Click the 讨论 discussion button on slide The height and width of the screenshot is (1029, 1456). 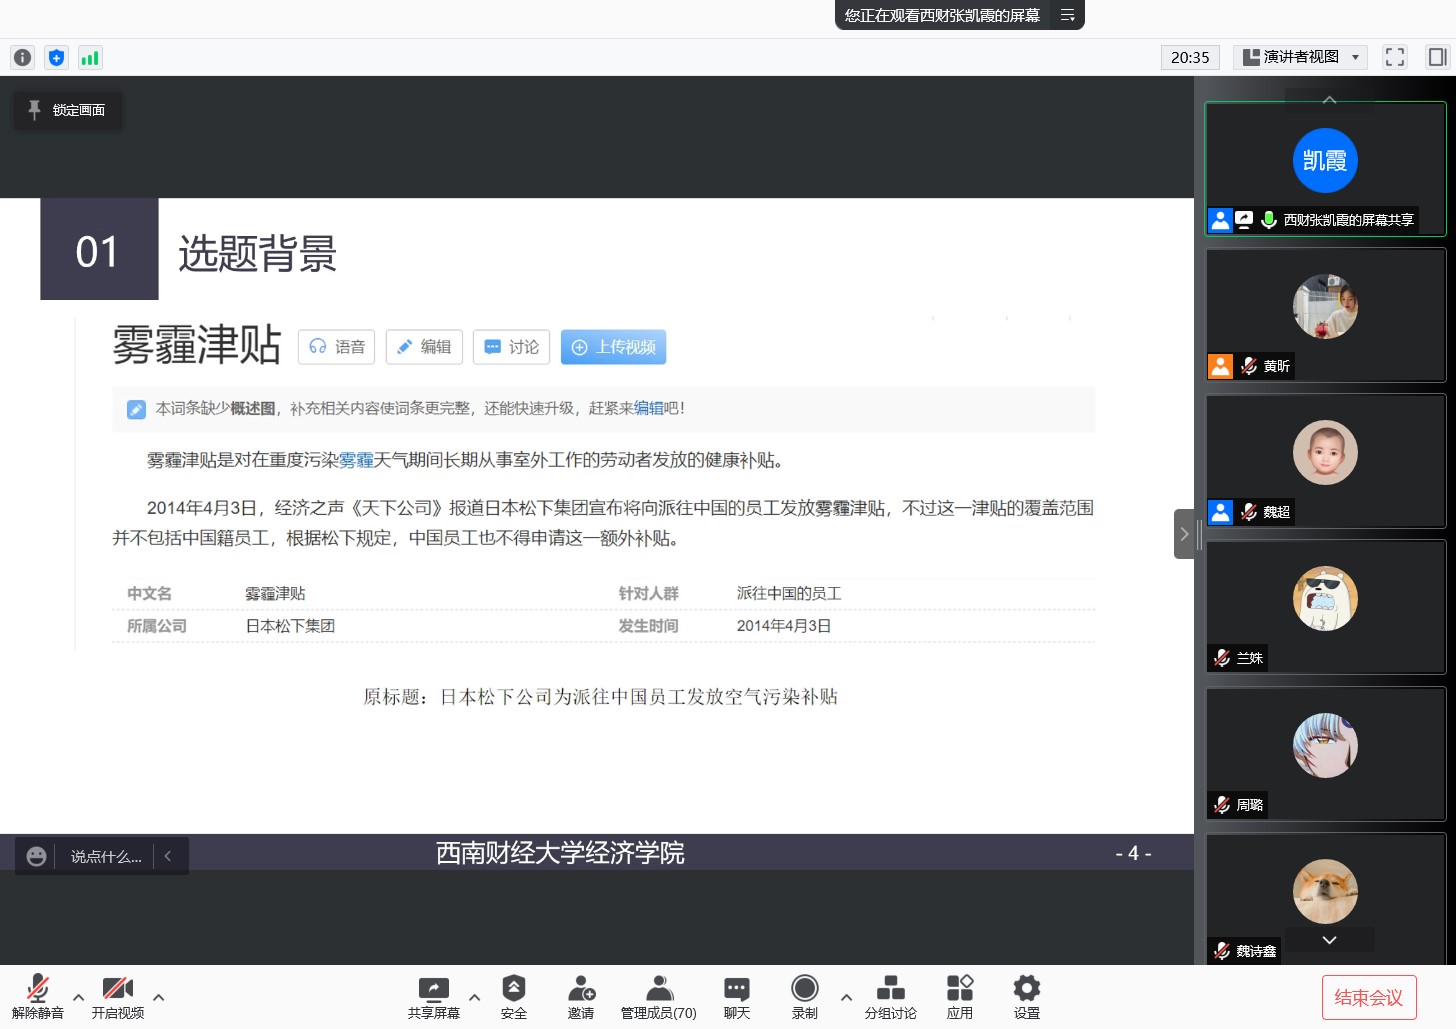click(512, 347)
